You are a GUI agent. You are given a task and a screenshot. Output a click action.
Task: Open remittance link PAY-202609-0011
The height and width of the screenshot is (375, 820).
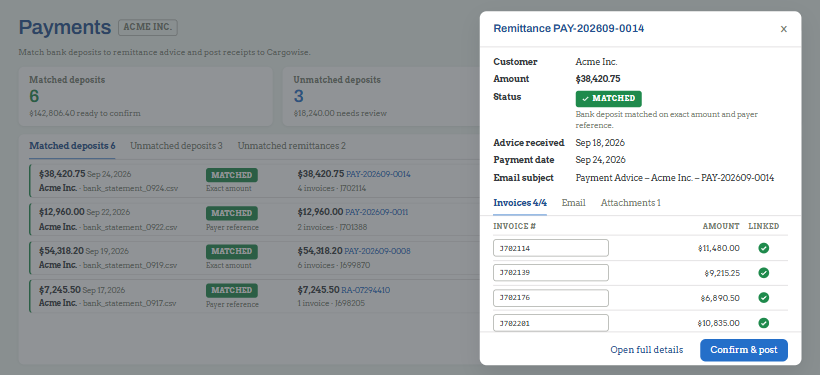[x=377, y=212]
